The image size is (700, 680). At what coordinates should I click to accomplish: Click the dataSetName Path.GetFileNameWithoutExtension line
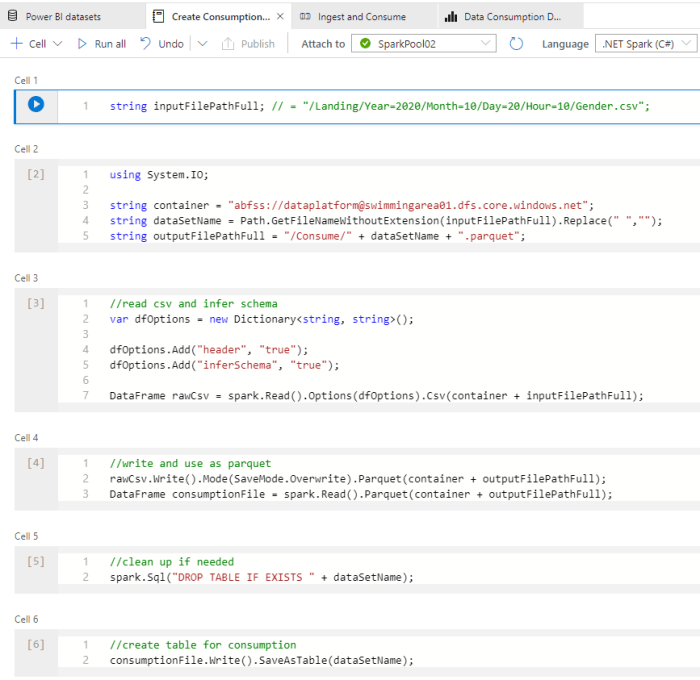[x=386, y=221]
